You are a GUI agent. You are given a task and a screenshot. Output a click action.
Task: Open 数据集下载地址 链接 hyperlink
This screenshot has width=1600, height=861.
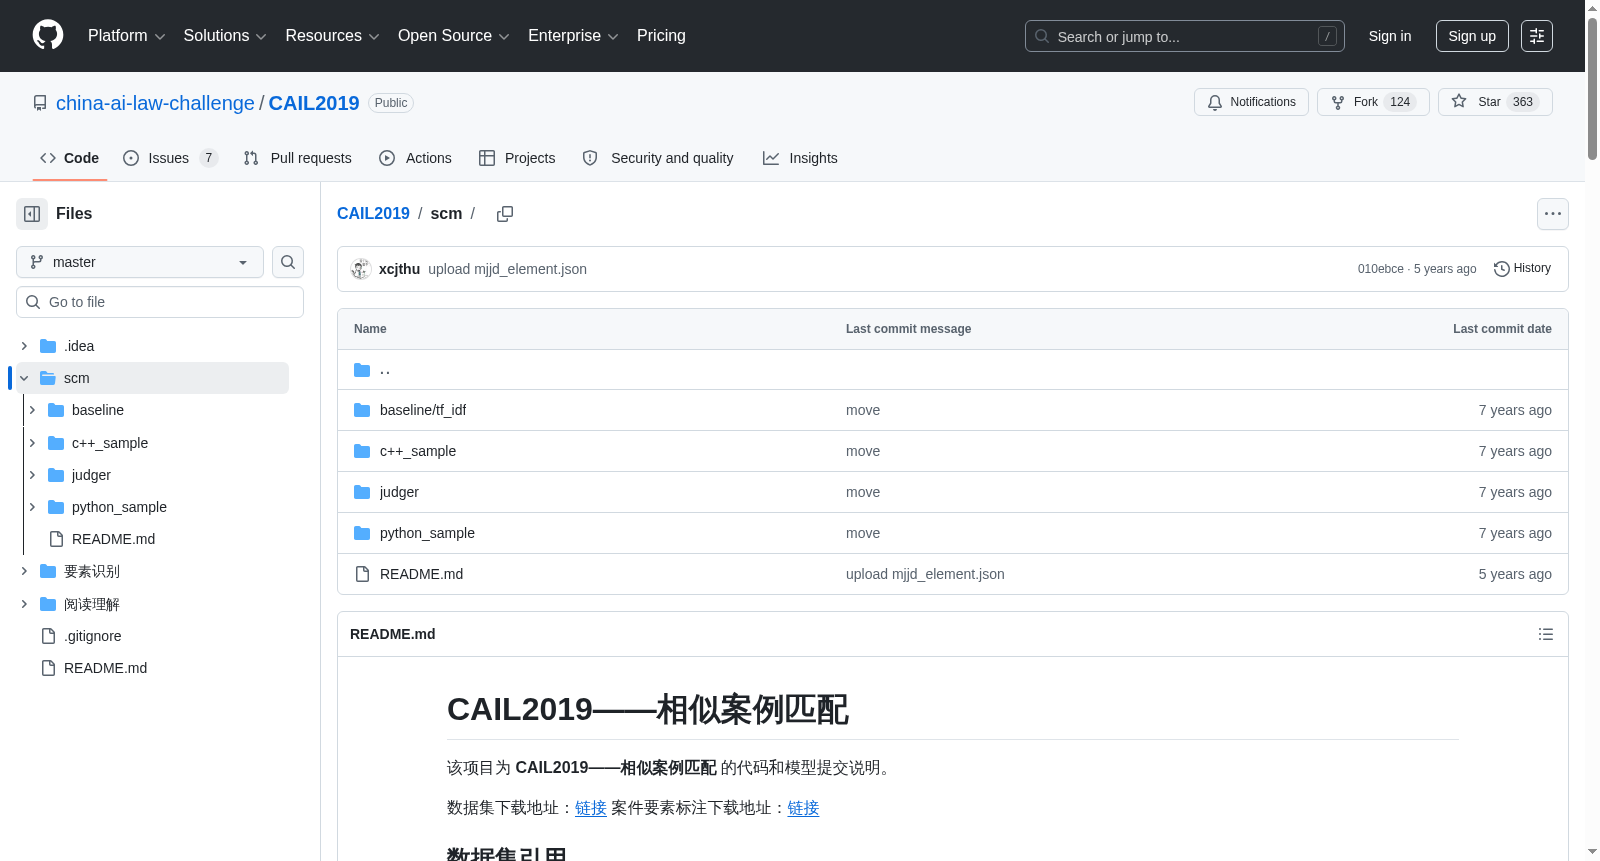pos(591,808)
